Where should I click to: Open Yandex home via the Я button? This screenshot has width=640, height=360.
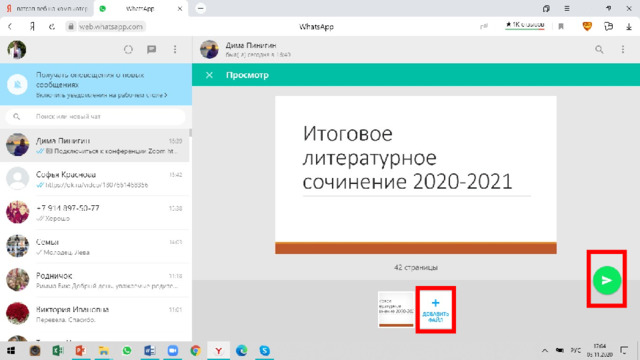pyautogui.click(x=32, y=27)
